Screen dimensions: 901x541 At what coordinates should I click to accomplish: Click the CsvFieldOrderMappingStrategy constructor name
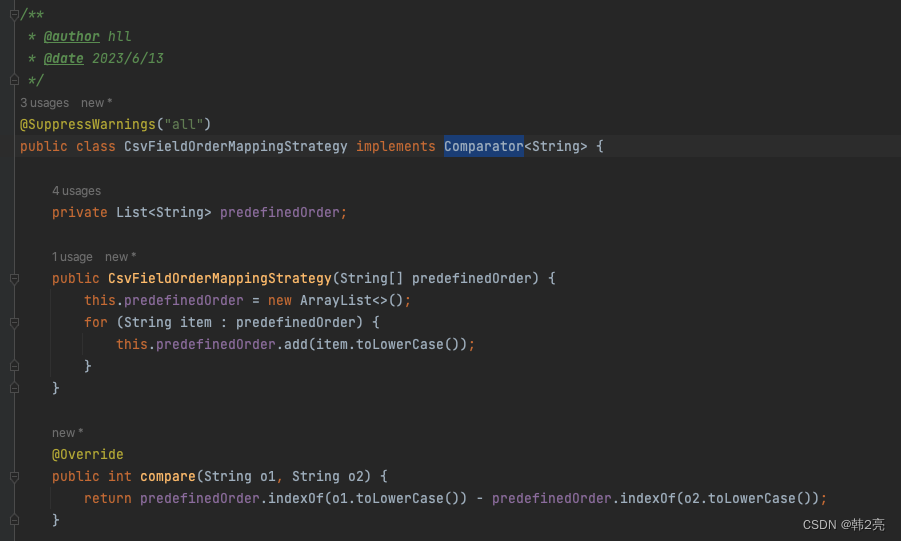220,279
